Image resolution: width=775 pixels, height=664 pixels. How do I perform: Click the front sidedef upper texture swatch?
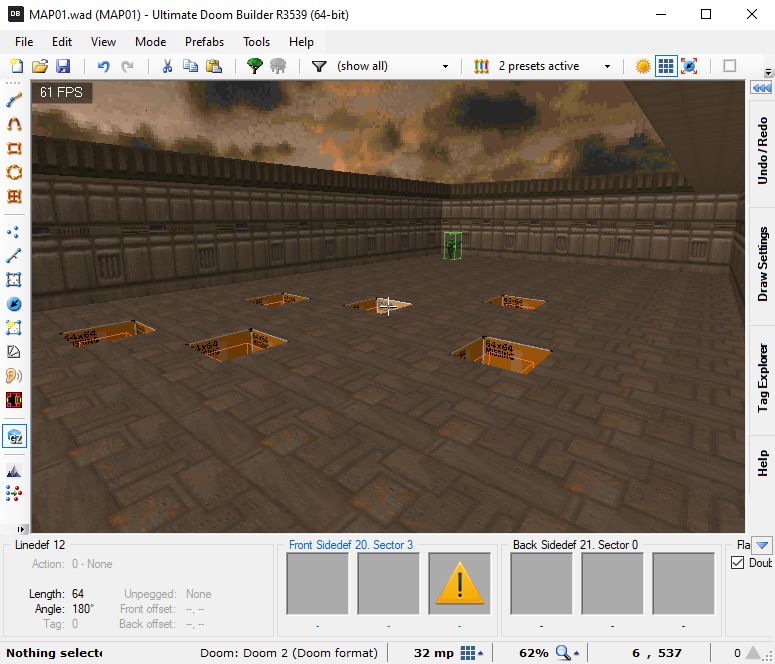(x=318, y=583)
